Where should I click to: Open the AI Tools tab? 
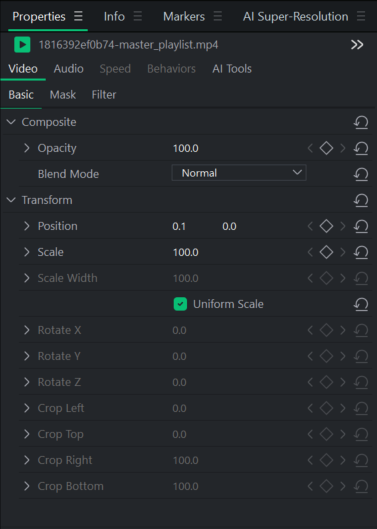(x=232, y=69)
